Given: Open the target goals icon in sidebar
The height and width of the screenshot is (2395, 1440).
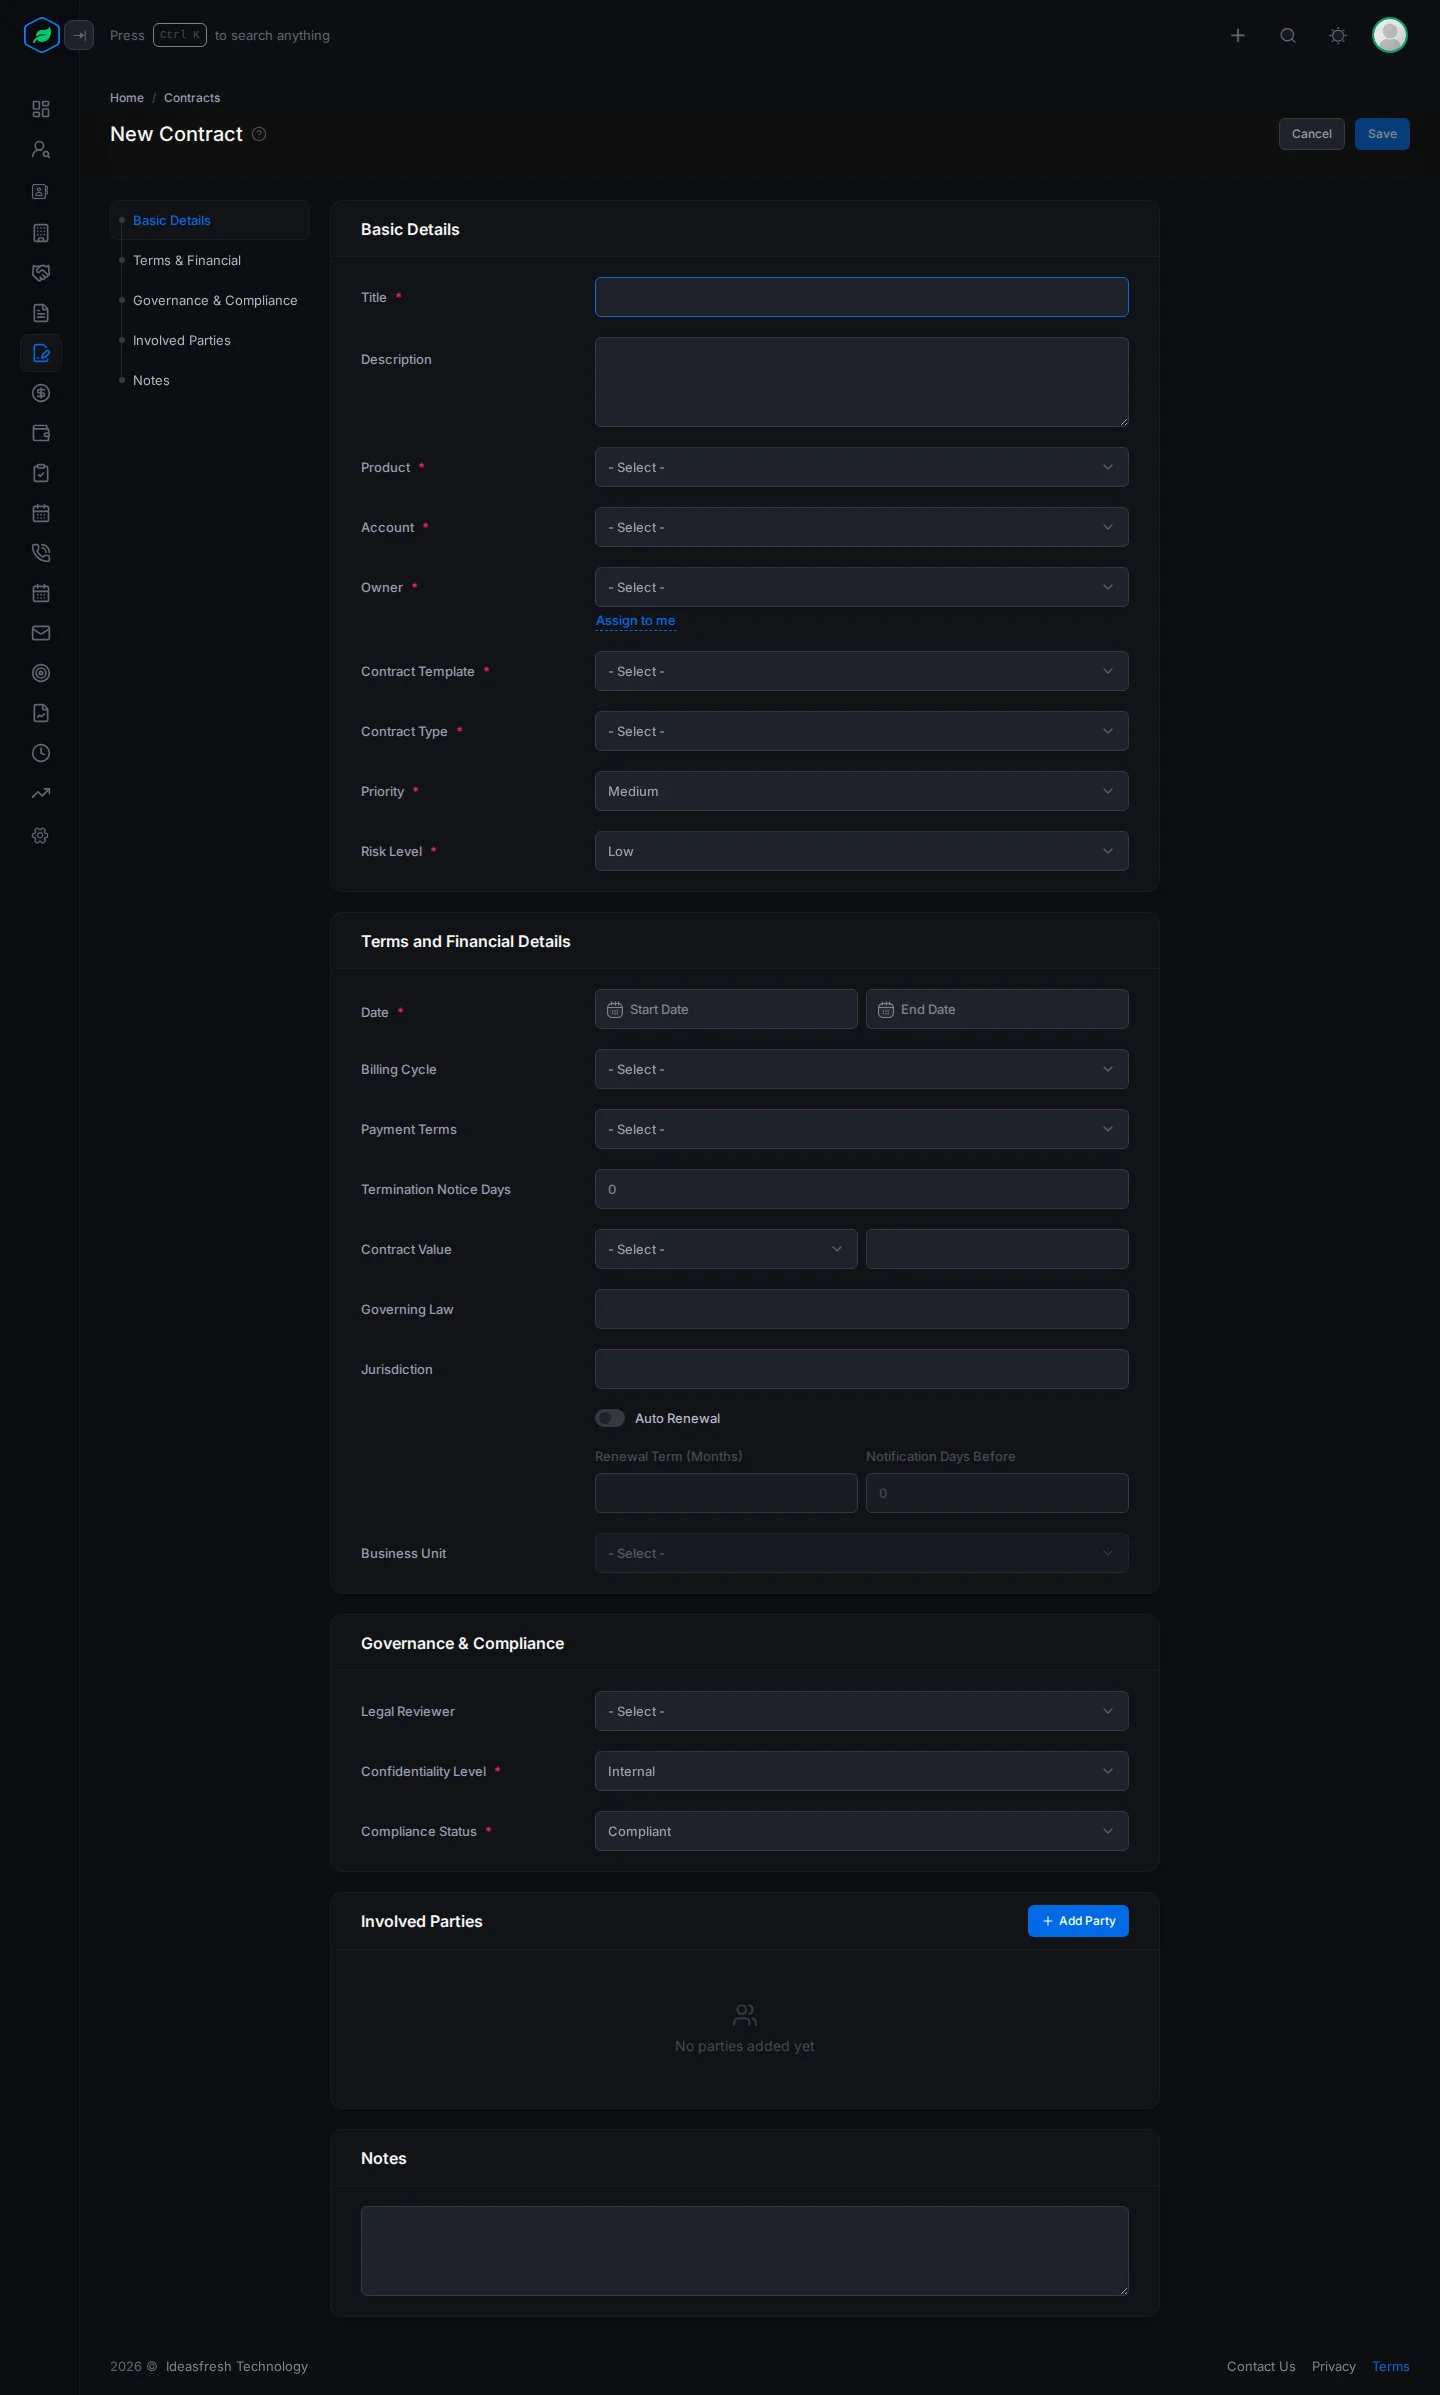Looking at the screenshot, I should [41, 673].
